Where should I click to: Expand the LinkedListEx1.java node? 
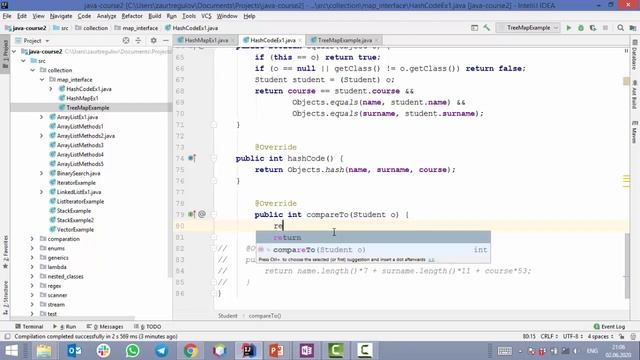pyautogui.click(x=42, y=192)
